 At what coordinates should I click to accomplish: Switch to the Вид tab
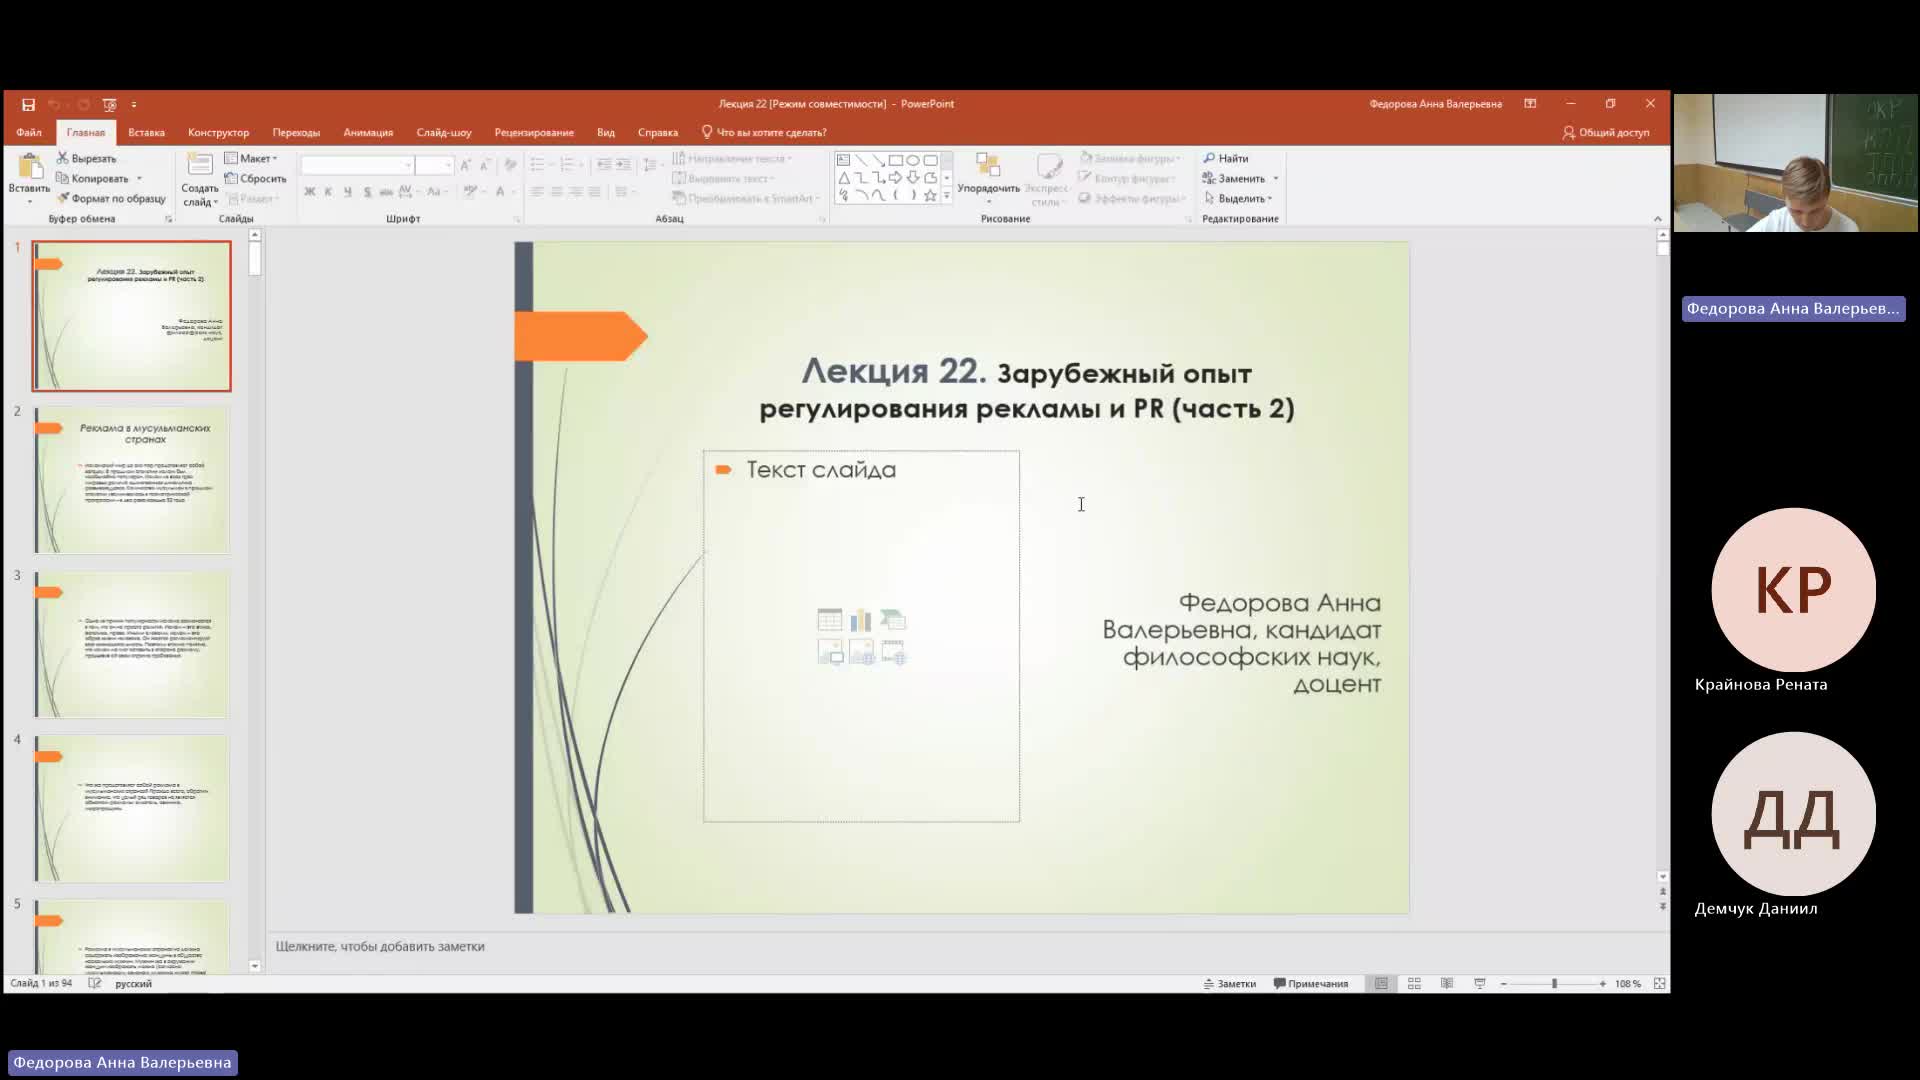(606, 132)
